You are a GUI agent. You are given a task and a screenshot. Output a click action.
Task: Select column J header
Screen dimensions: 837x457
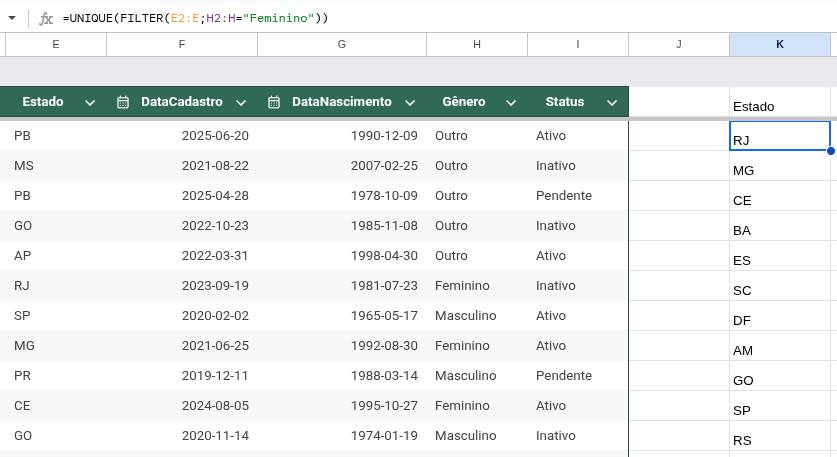point(678,44)
